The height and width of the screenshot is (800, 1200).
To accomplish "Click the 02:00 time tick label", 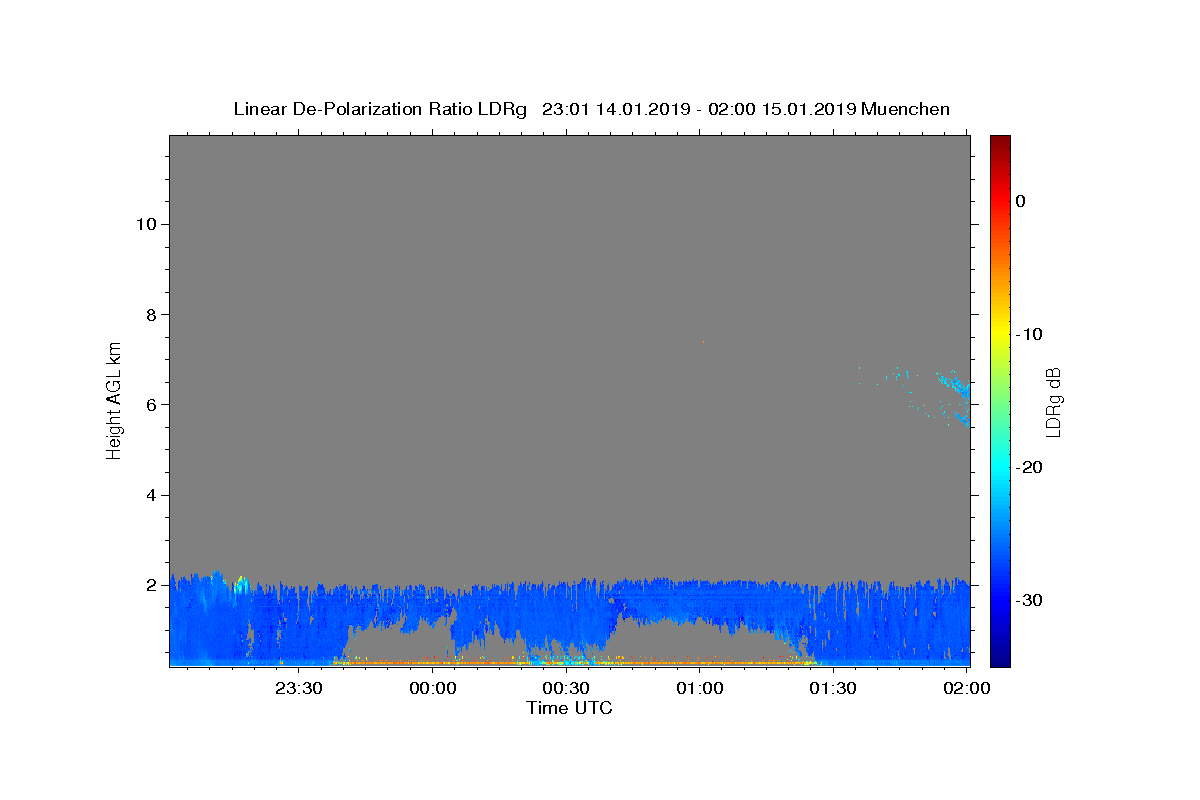I will tap(966, 688).
